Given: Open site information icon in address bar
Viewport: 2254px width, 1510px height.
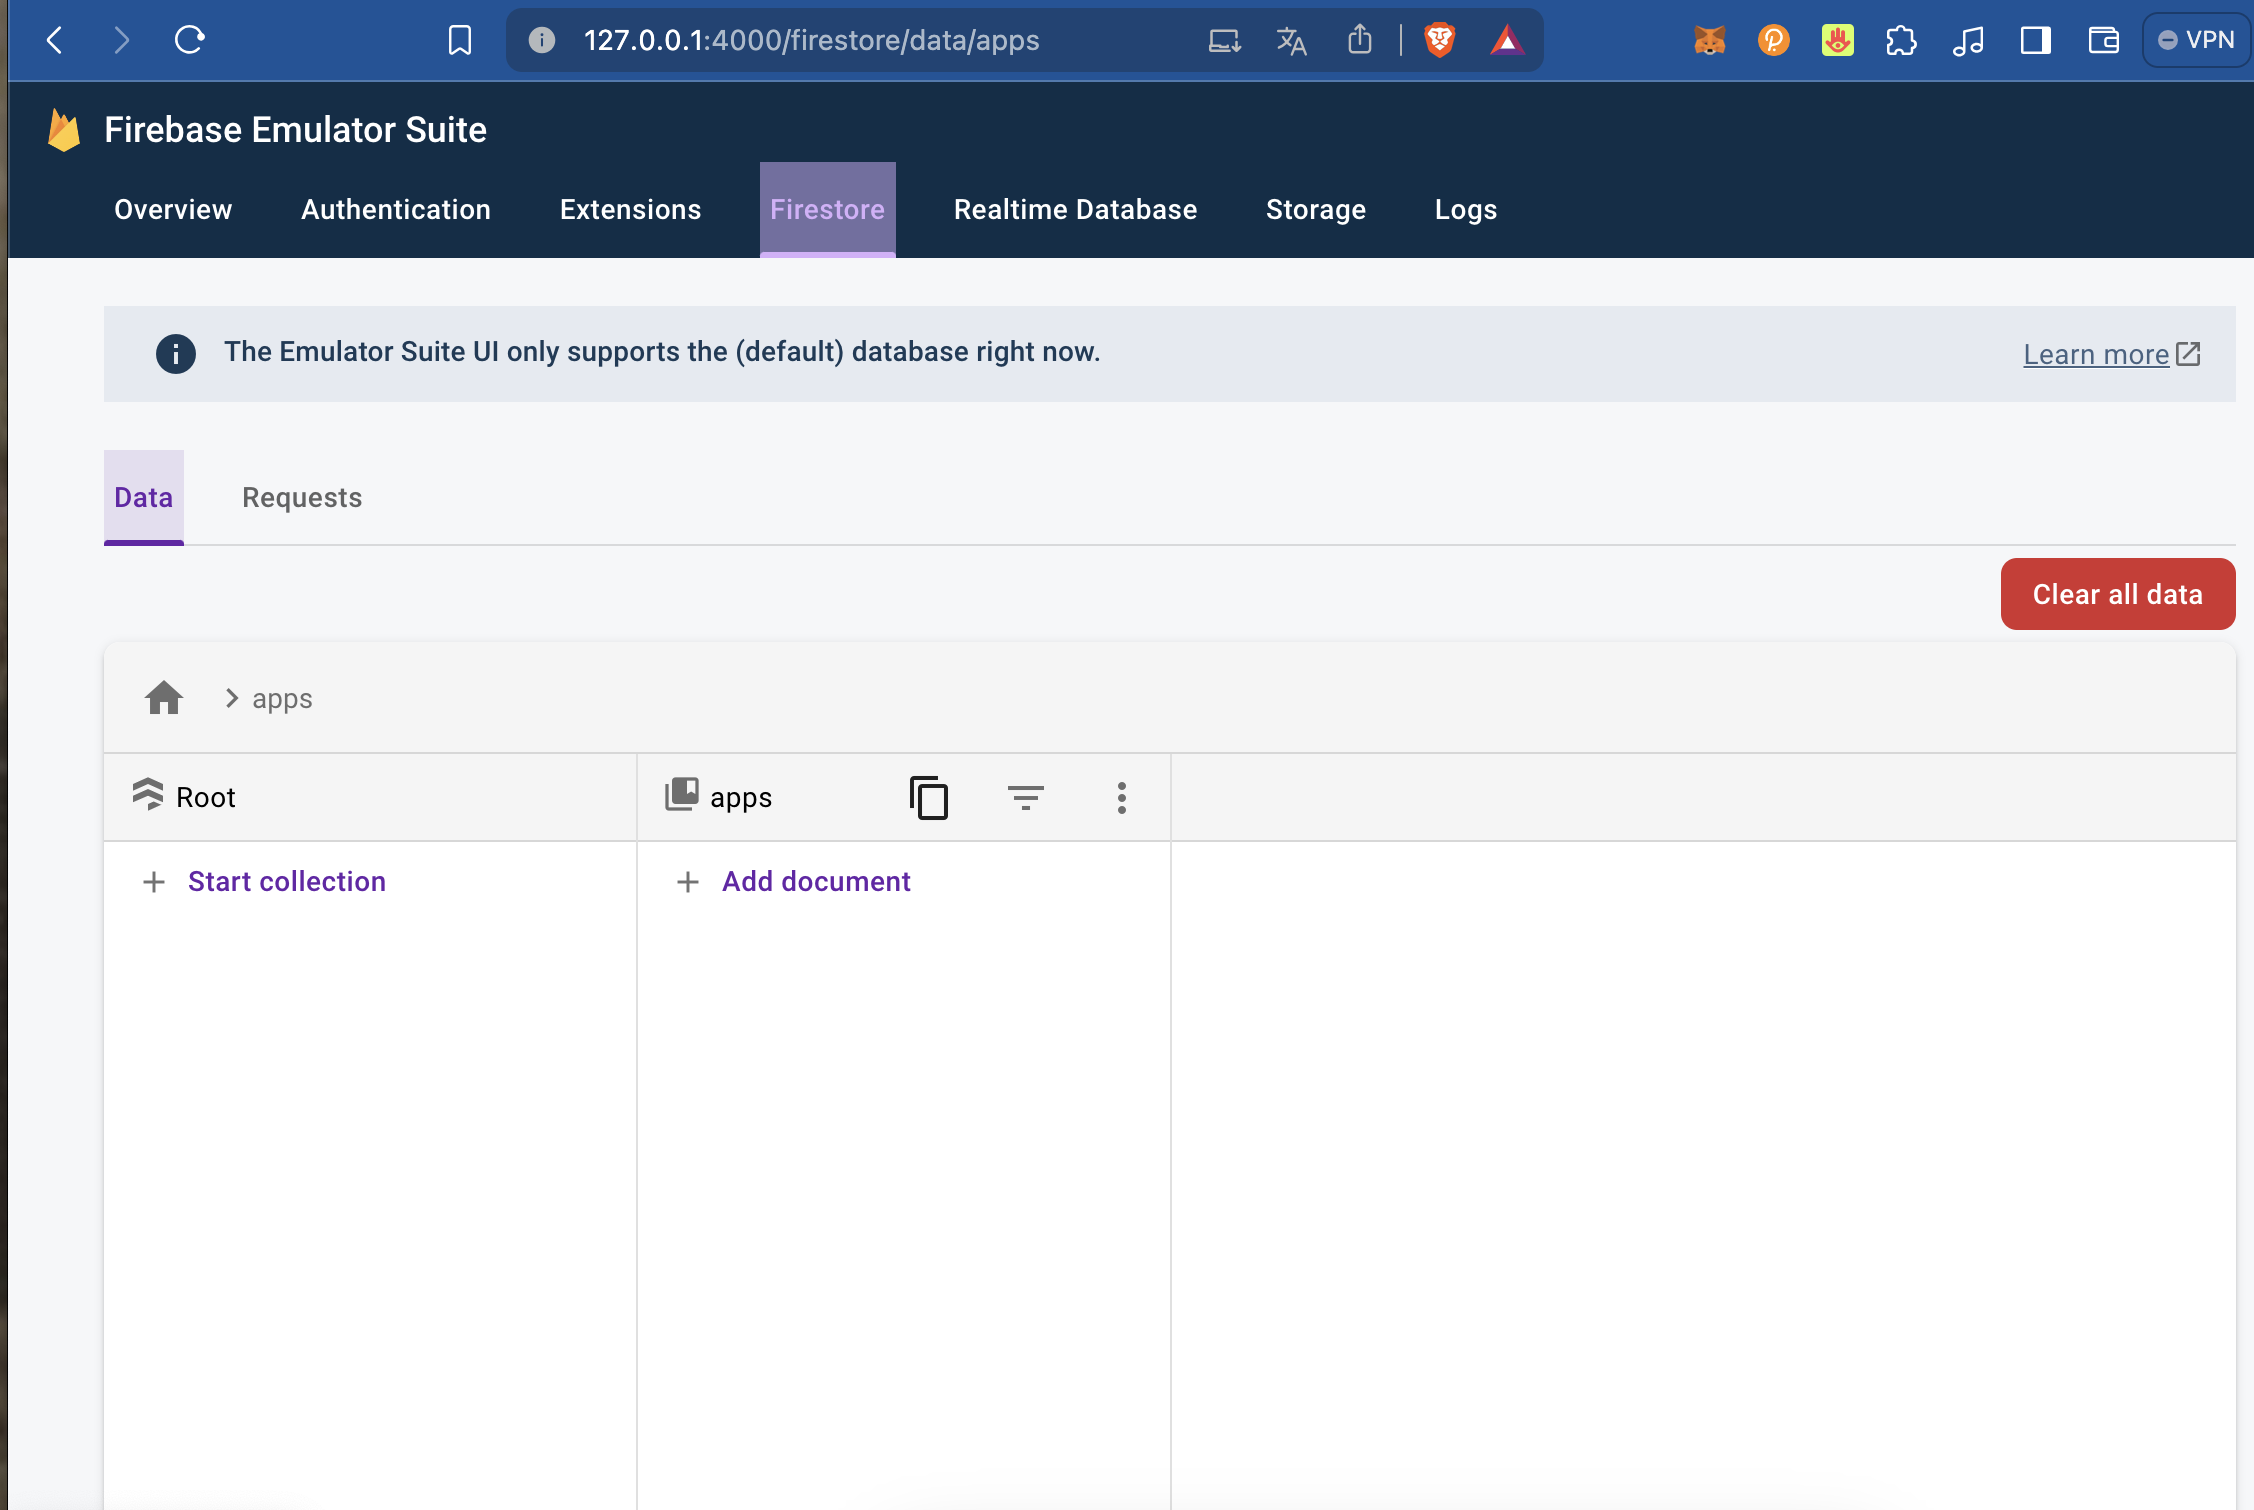Looking at the screenshot, I should point(542,40).
